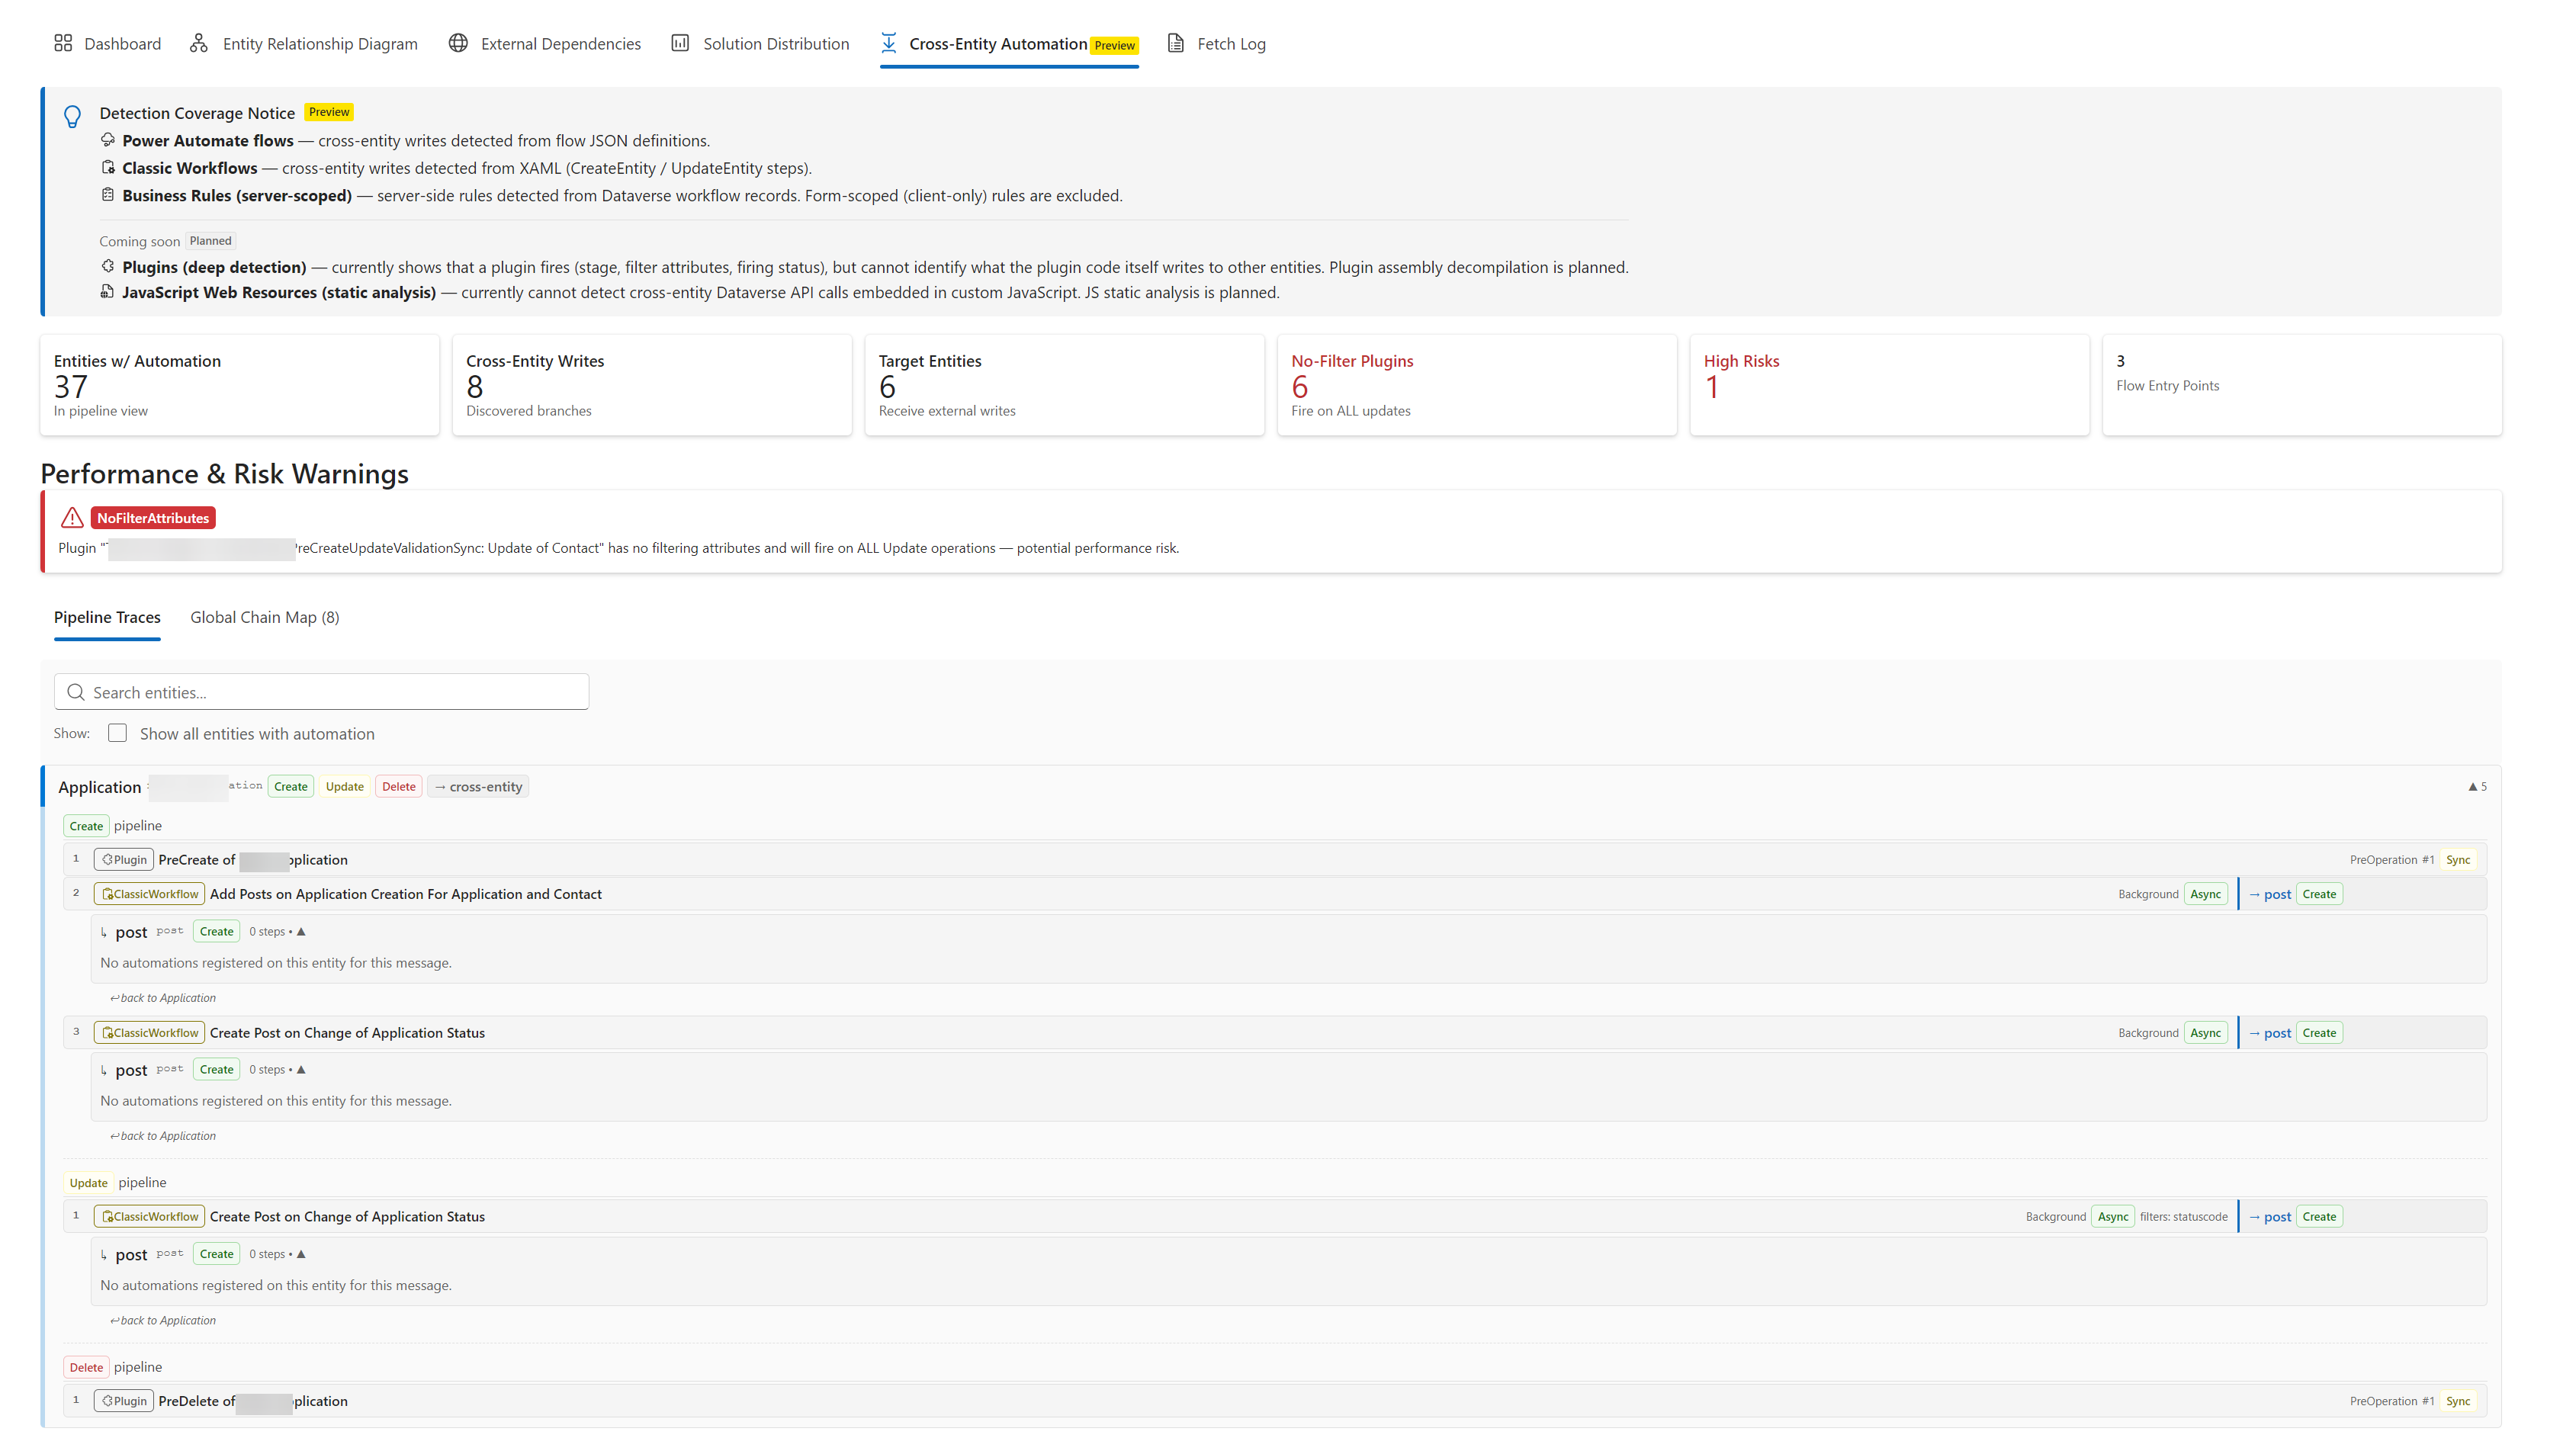Click the Cross-Entity Automation arrow icon

click(x=888, y=43)
